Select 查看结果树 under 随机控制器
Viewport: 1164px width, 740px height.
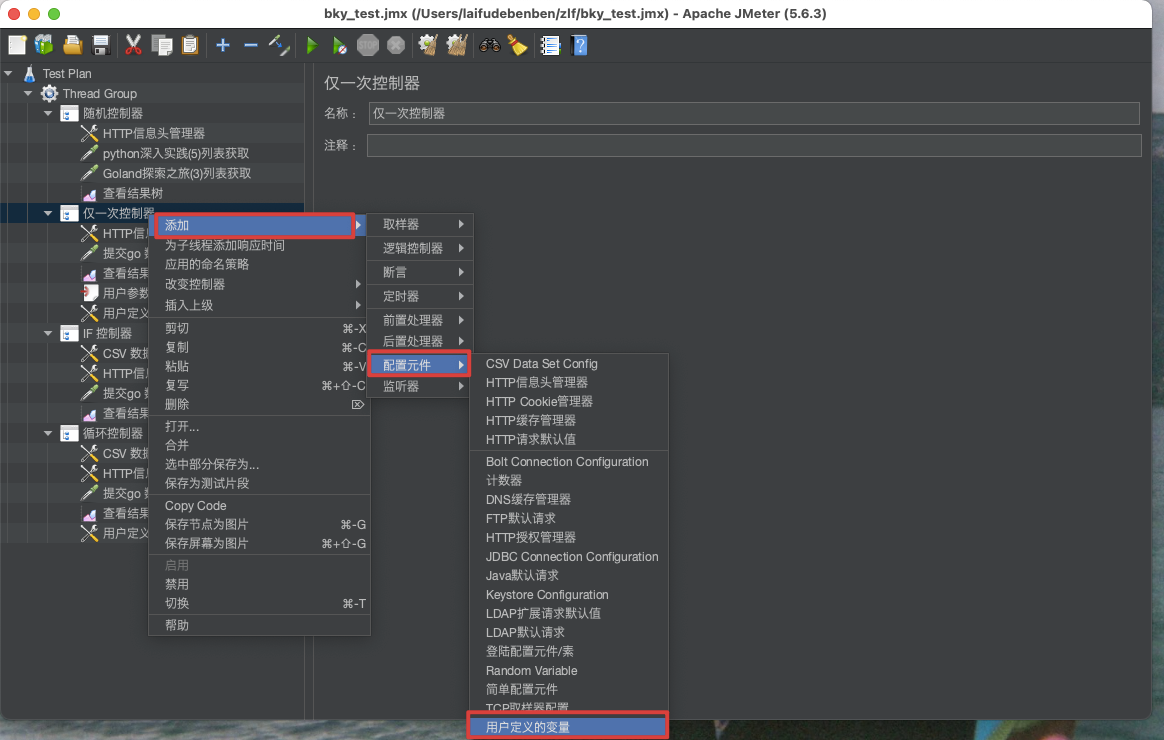pyautogui.click(x=132, y=194)
